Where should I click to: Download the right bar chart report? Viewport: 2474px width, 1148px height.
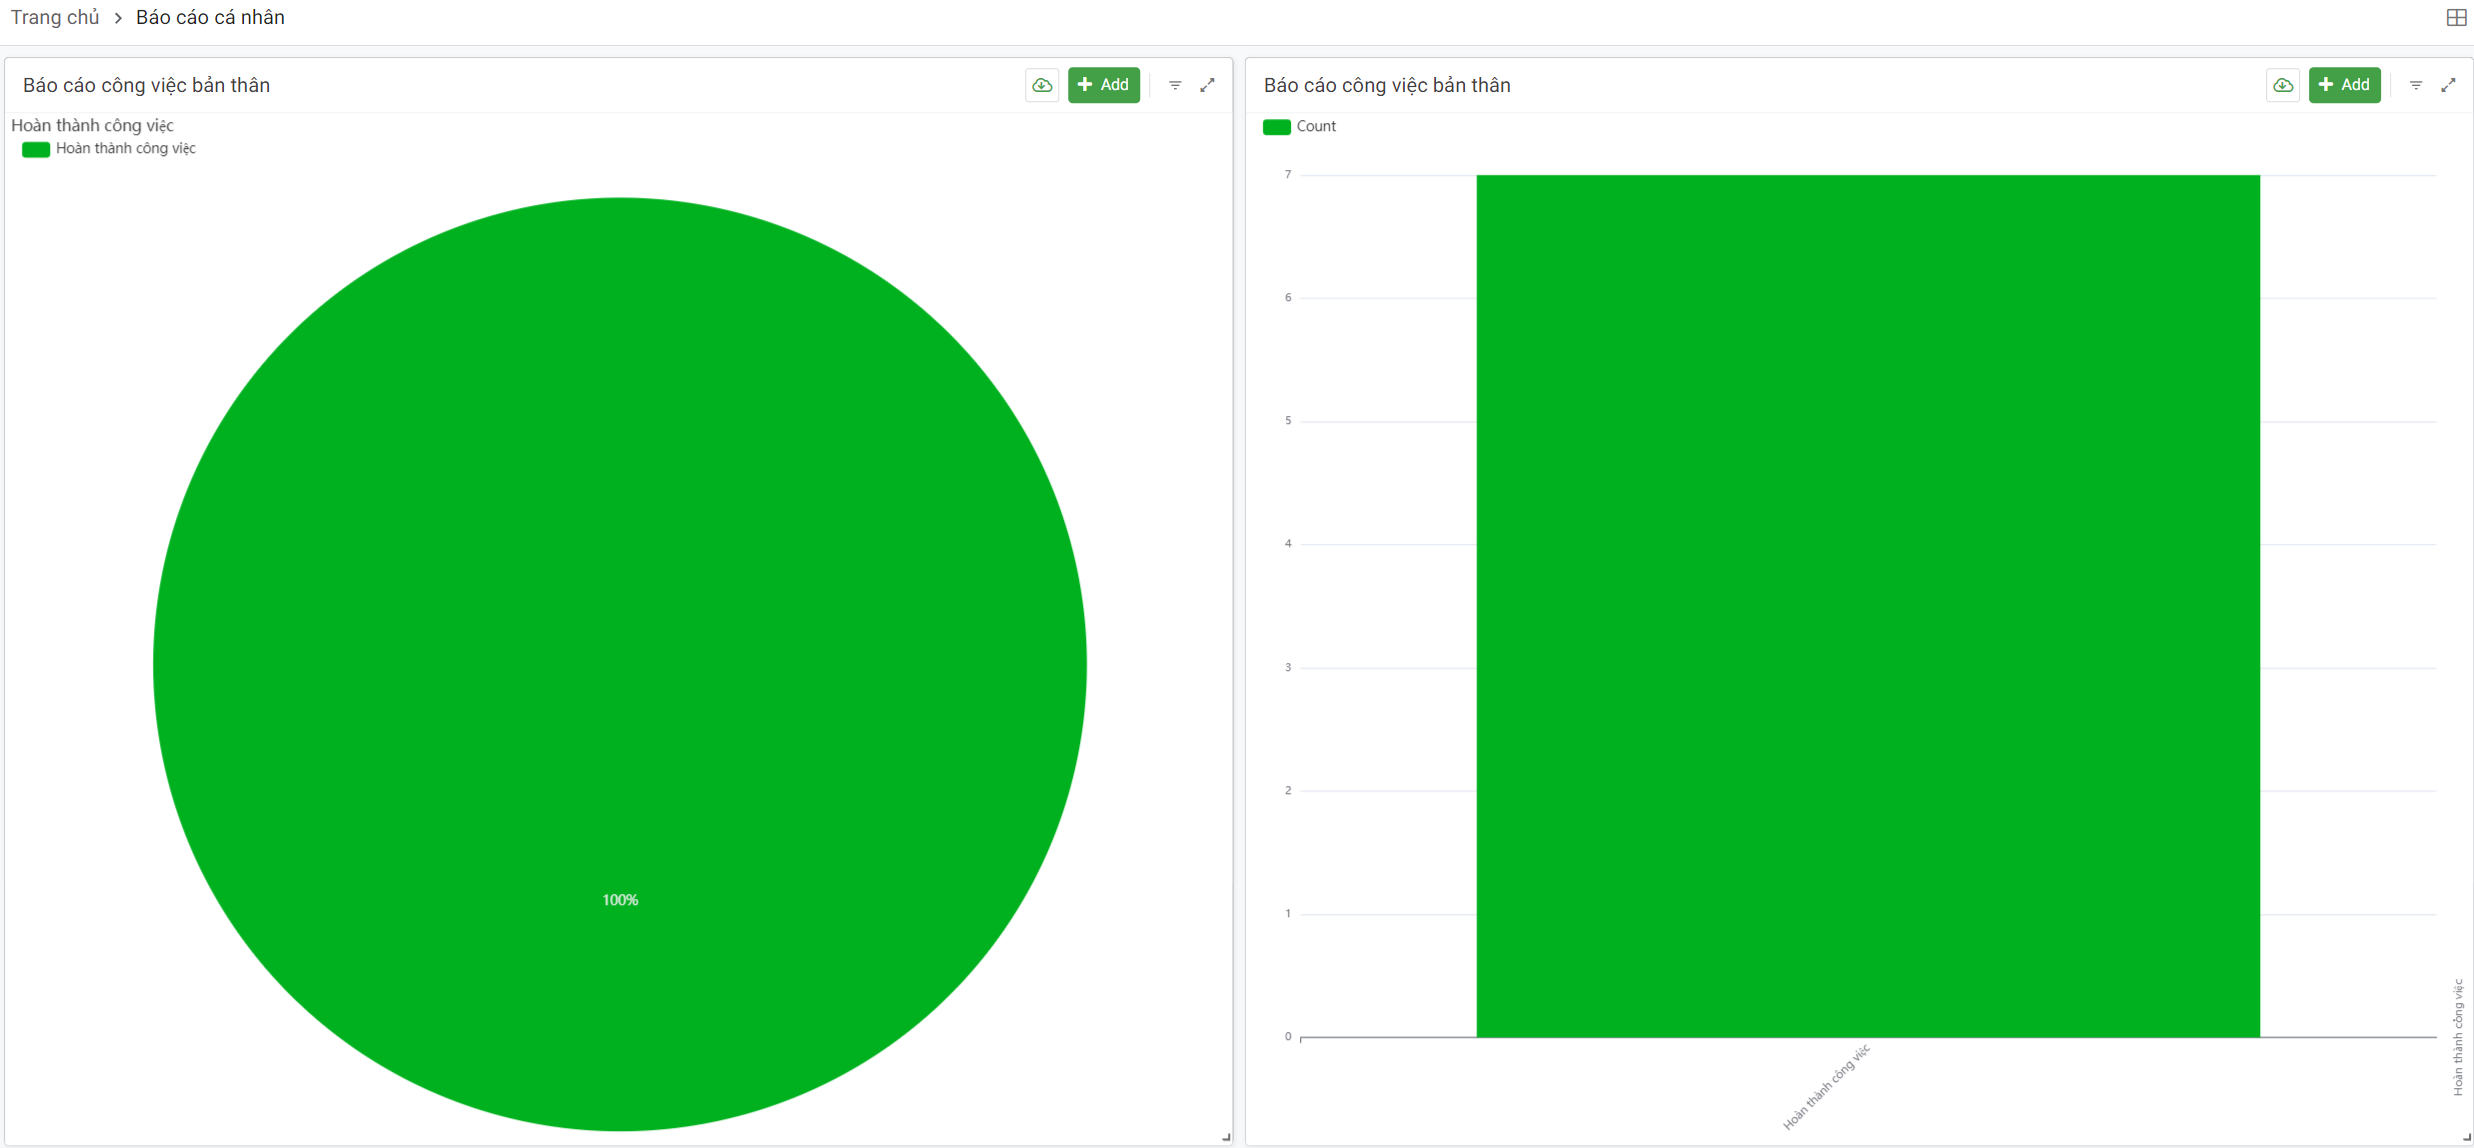(2283, 85)
